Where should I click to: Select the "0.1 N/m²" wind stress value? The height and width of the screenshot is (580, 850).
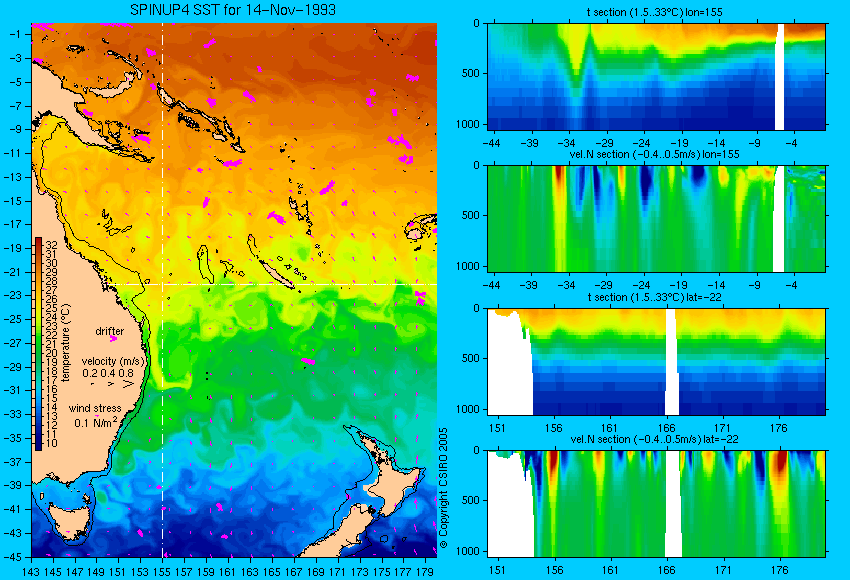(95, 422)
